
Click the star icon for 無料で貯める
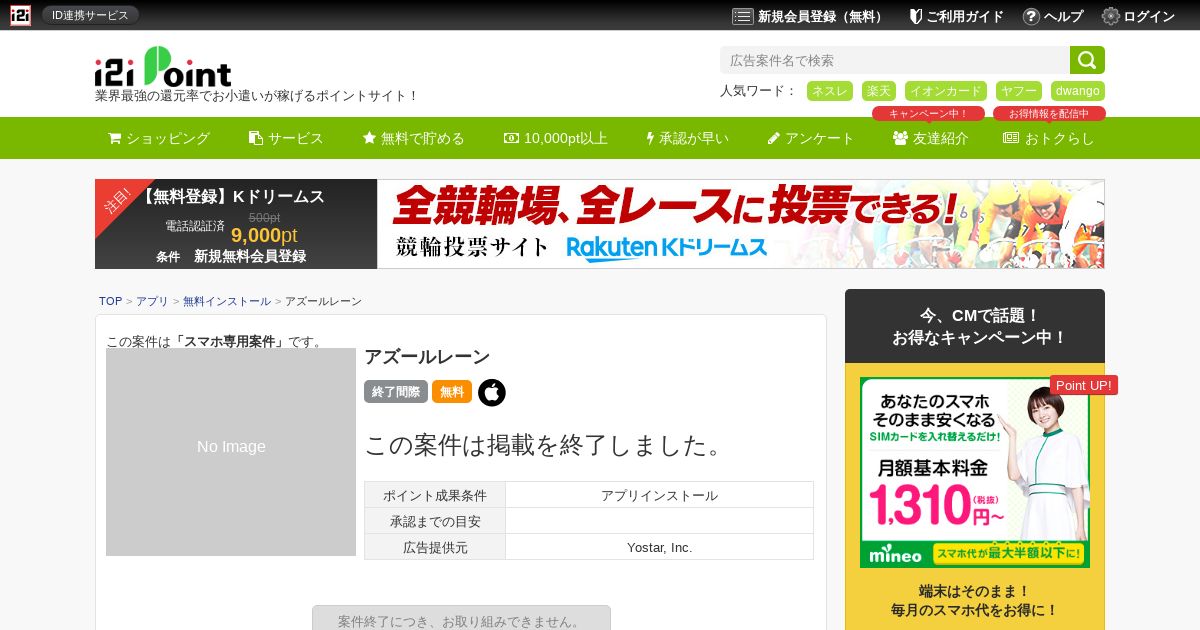point(369,138)
